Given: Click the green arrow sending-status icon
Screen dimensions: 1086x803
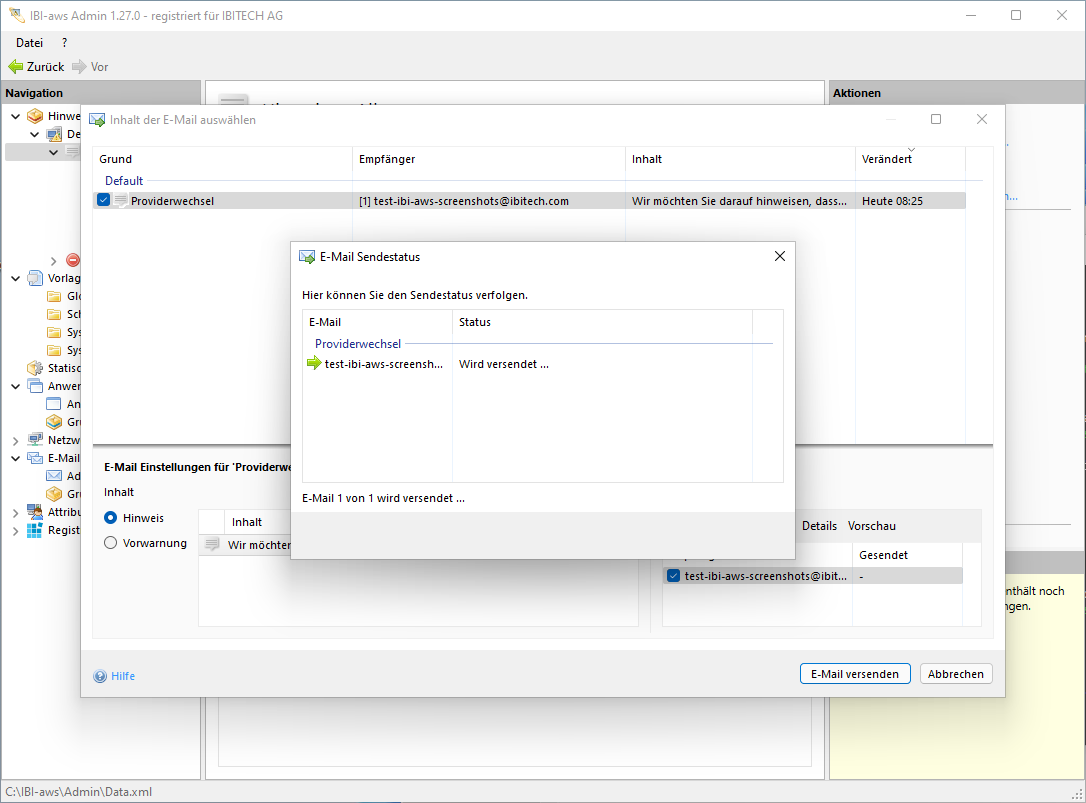Looking at the screenshot, I should (x=314, y=364).
